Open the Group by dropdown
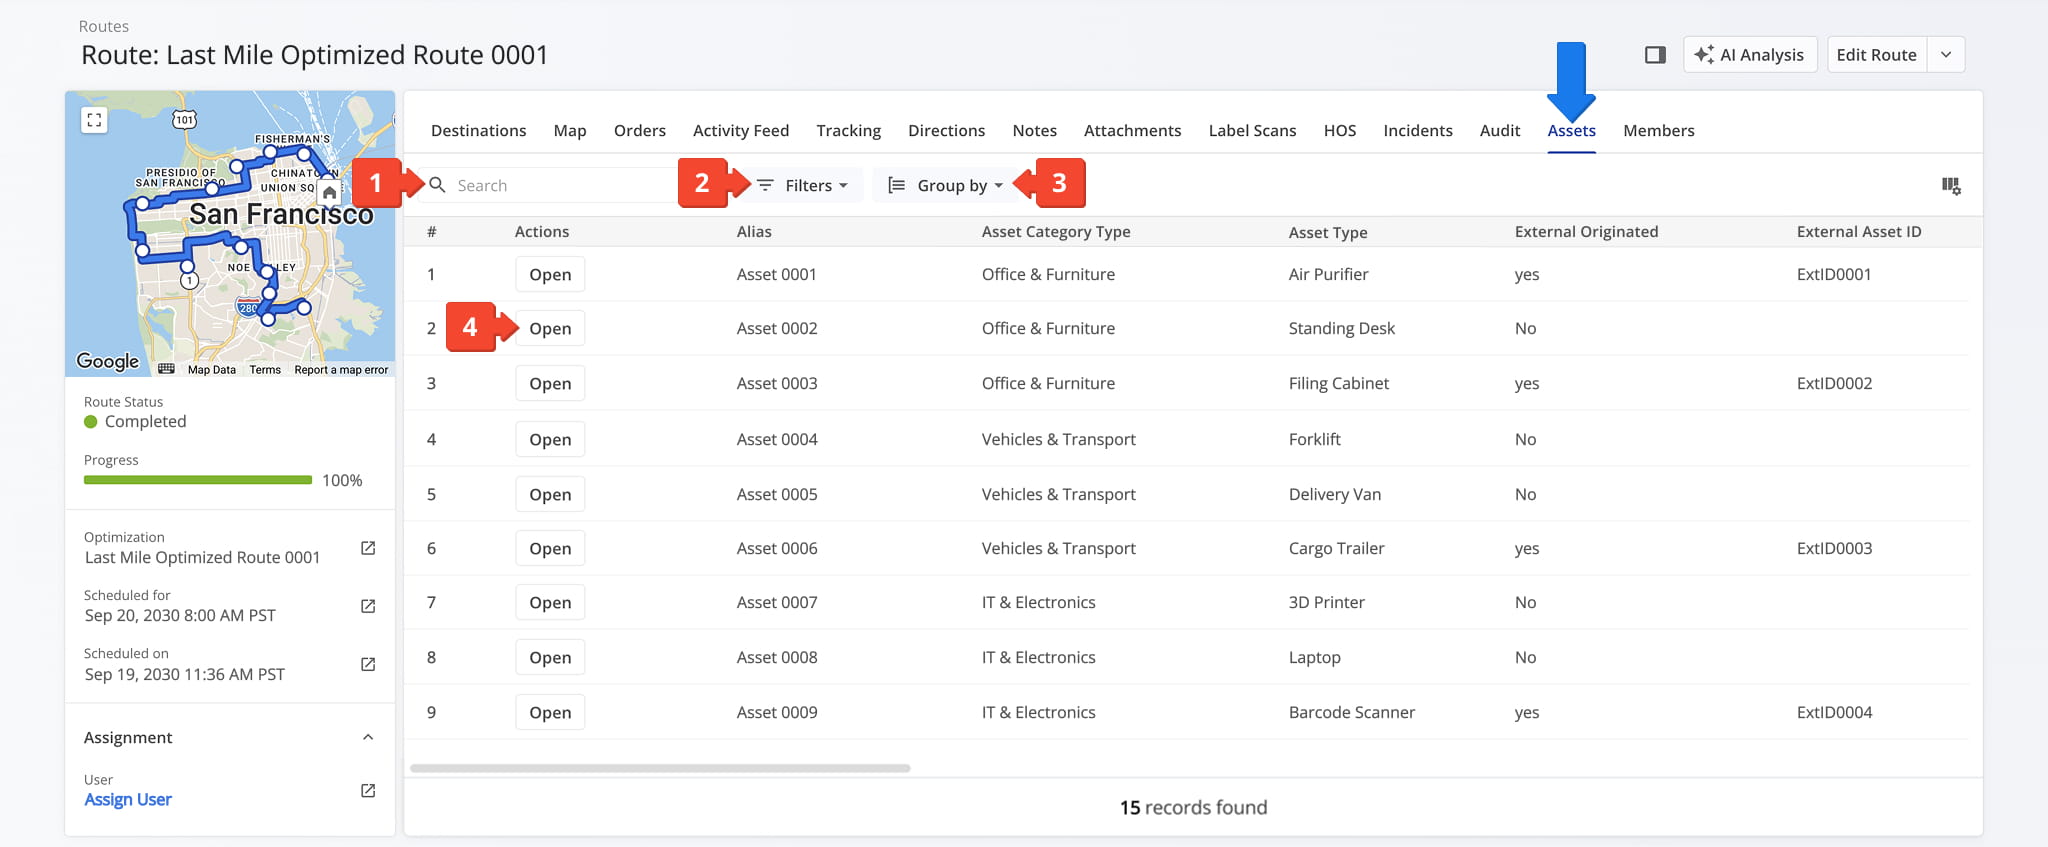The height and width of the screenshot is (847, 2048). (945, 185)
